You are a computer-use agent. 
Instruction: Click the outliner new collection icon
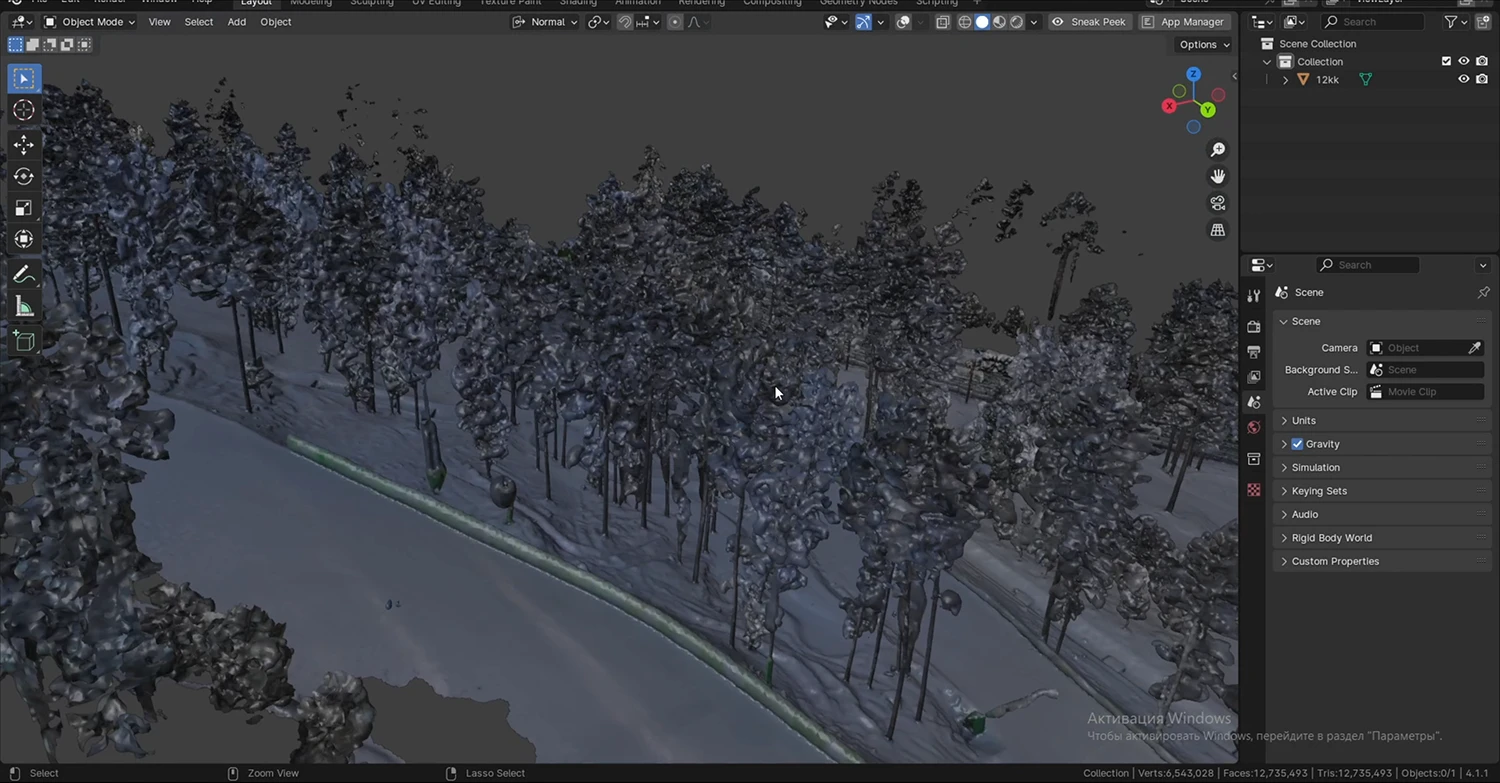click(1482, 22)
